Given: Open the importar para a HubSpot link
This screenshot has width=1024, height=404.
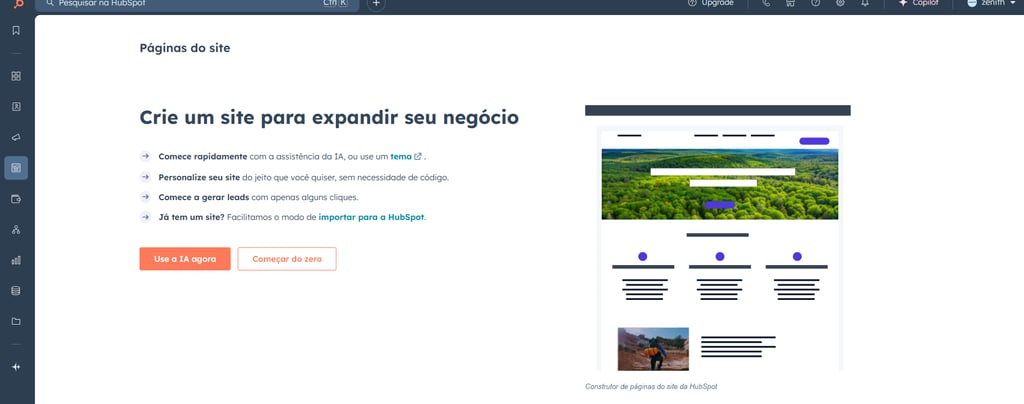Looking at the screenshot, I should point(372,217).
